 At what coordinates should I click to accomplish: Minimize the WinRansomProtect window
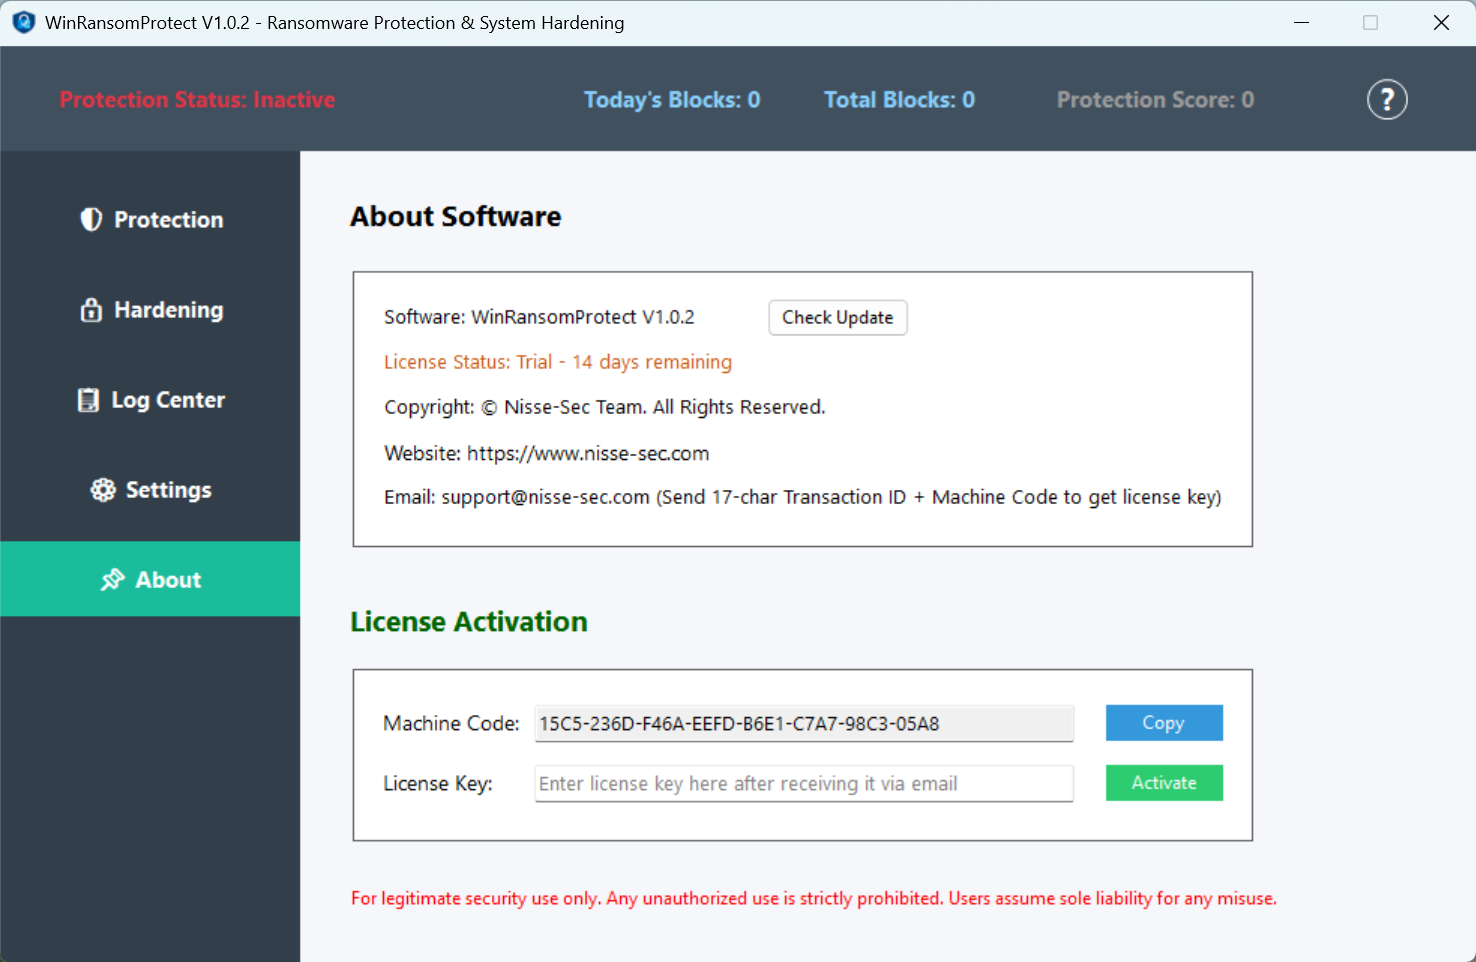(x=1301, y=22)
